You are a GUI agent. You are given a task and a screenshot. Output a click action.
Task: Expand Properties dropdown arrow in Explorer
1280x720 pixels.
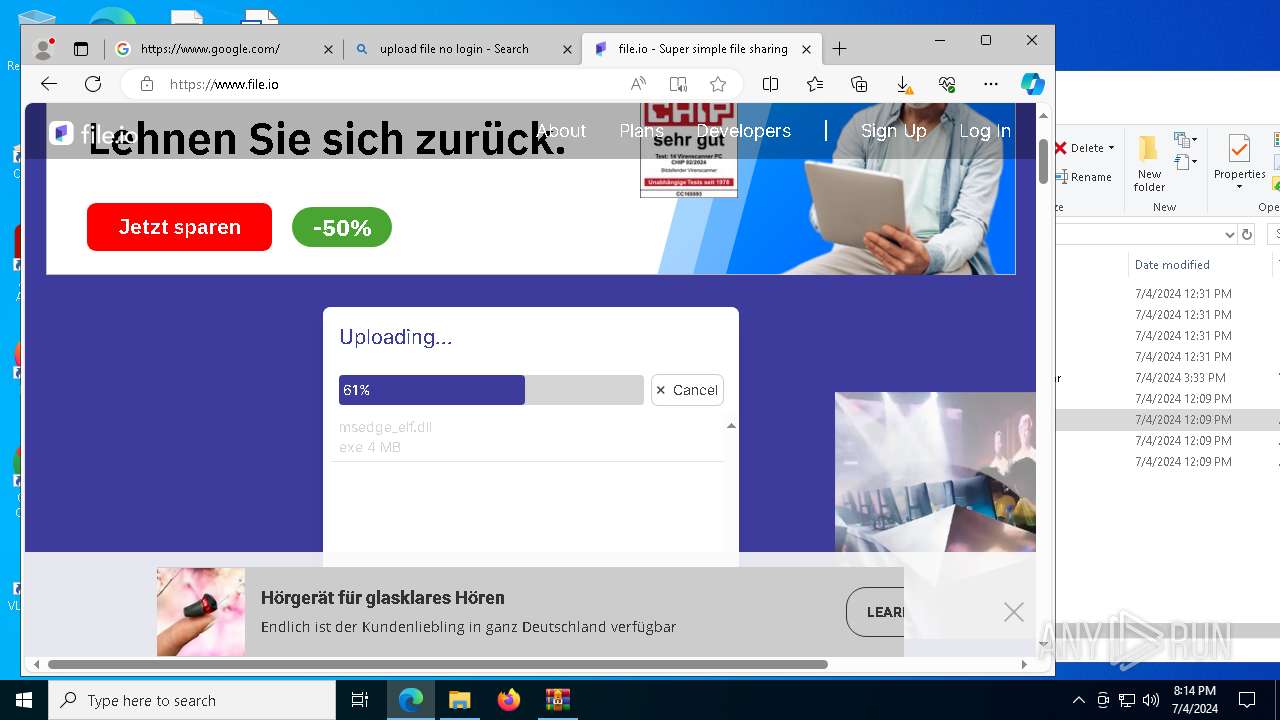coord(1239,187)
